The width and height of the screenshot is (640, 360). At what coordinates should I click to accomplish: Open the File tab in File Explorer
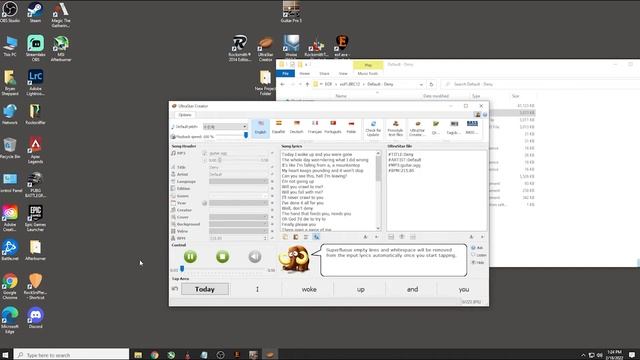(285, 73)
